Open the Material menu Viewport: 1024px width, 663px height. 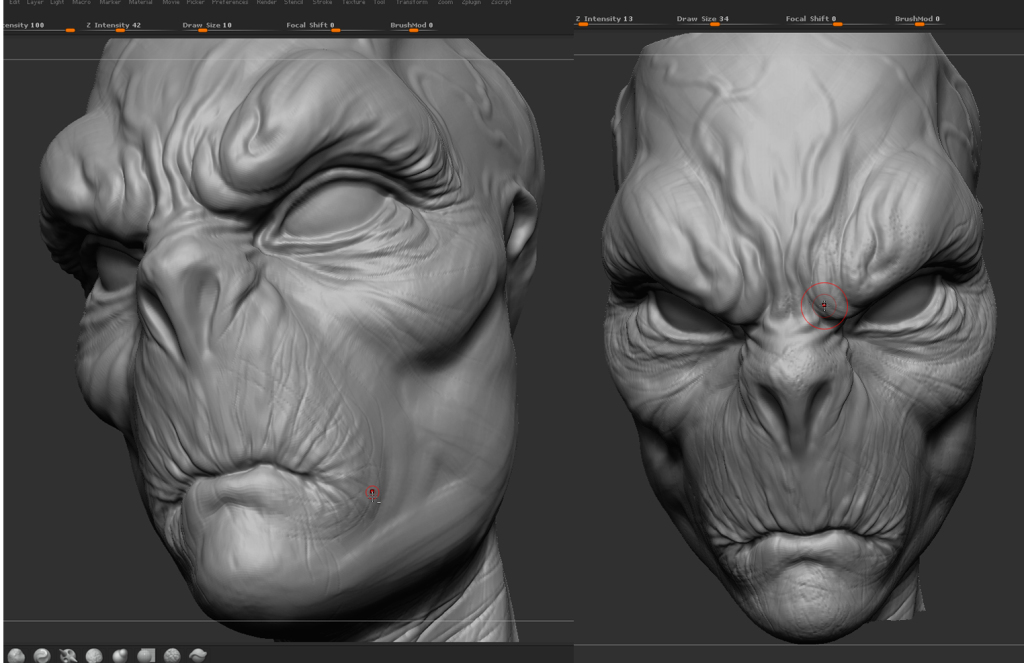(x=140, y=3)
